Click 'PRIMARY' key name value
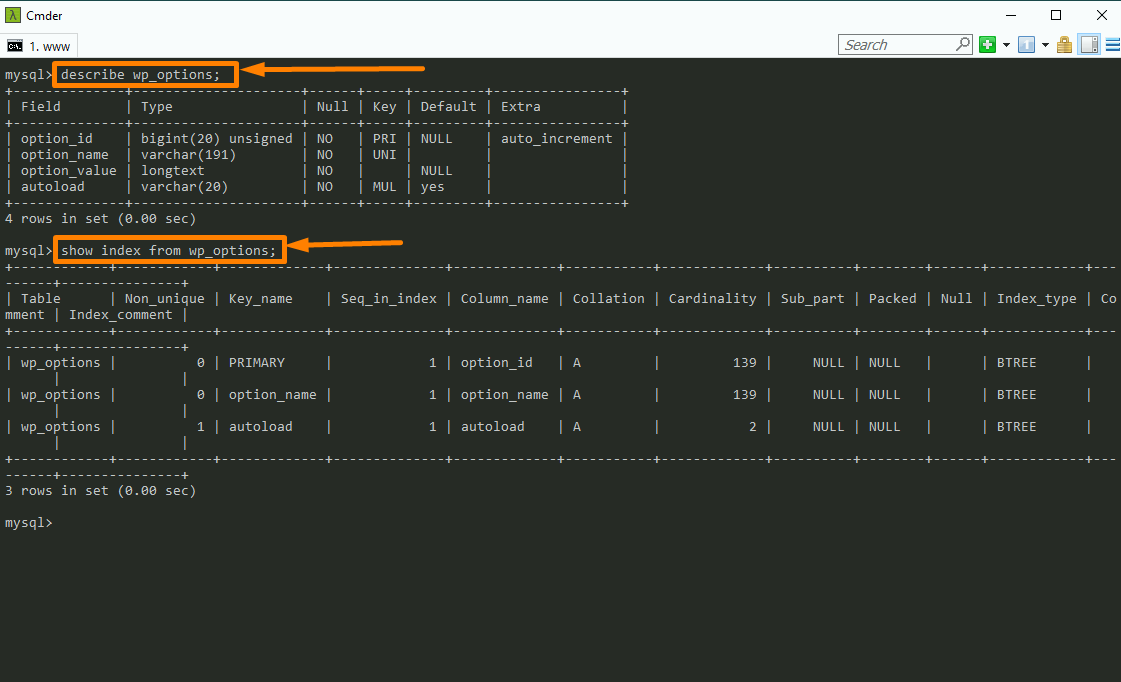The image size is (1121, 682). [257, 362]
